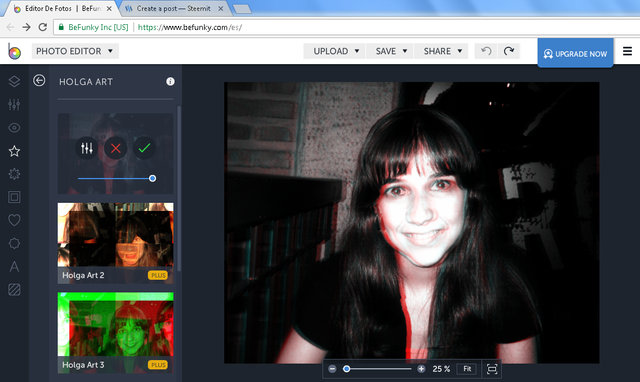
Task: Go back in browser history
Action: [11, 27]
